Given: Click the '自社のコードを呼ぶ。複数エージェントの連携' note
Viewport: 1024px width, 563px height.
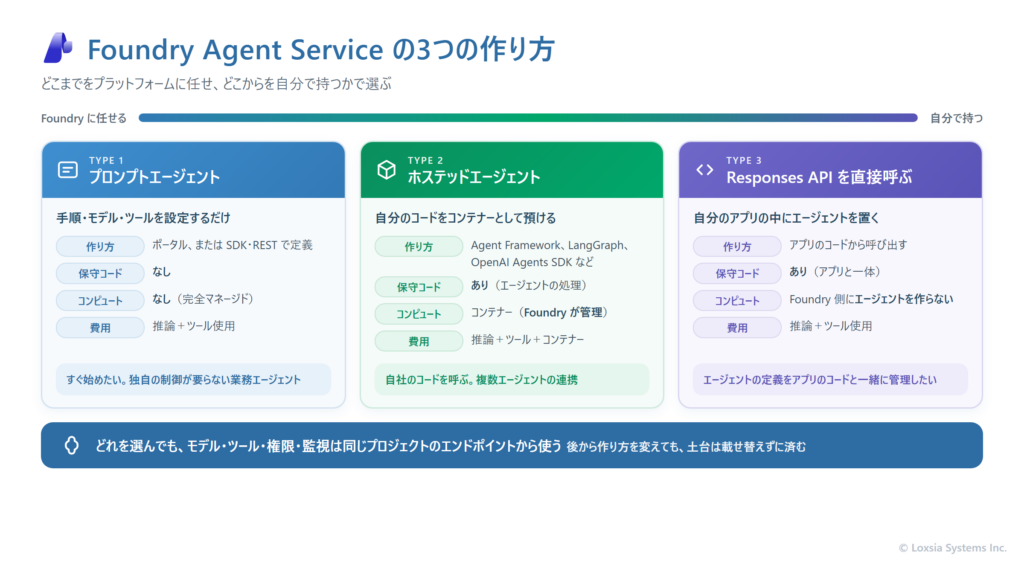Looking at the screenshot, I should [512, 379].
